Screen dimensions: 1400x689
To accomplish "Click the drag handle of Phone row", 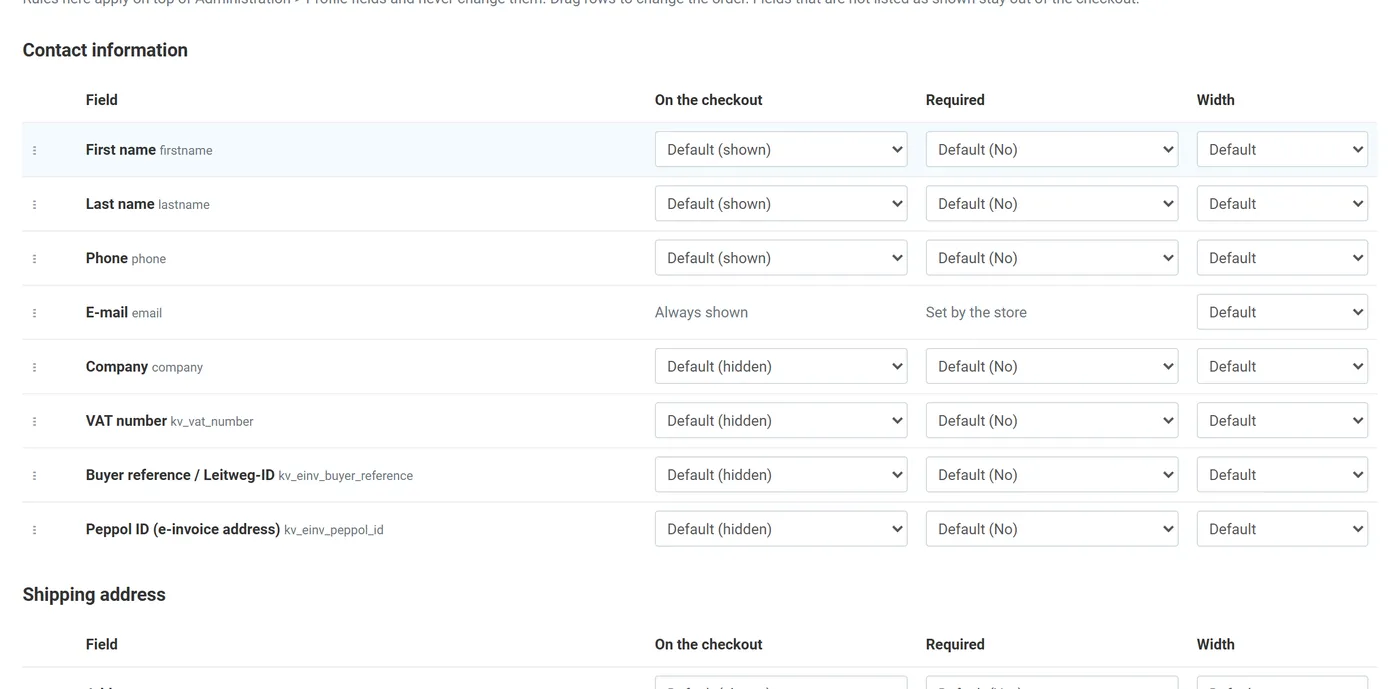I will (x=34, y=258).
